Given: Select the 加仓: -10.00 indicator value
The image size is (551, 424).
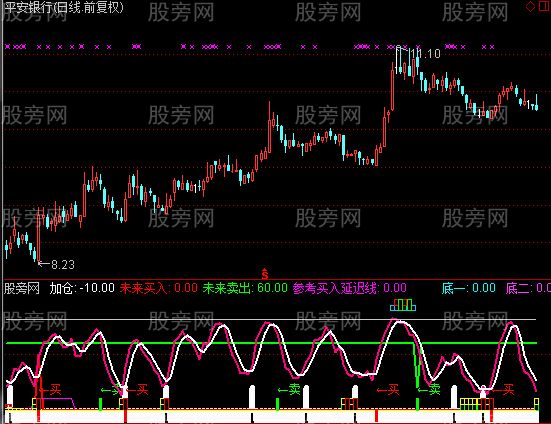Looking at the screenshot, I should (x=82, y=288).
